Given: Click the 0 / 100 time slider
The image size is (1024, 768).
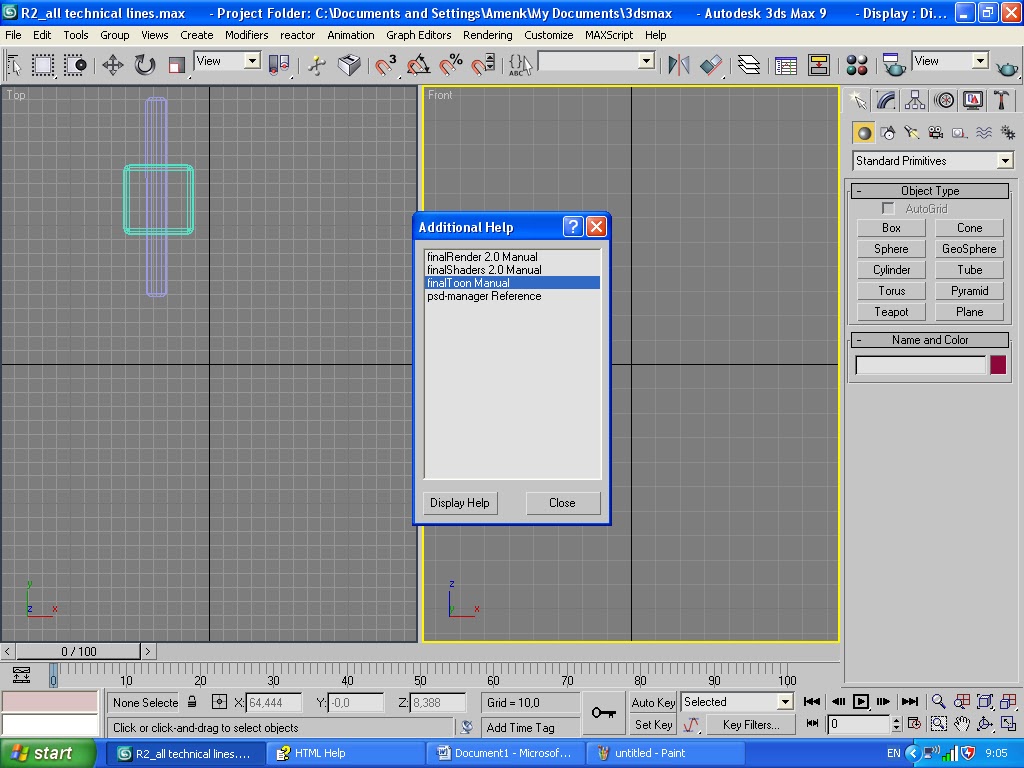Looking at the screenshot, I should (x=78, y=651).
